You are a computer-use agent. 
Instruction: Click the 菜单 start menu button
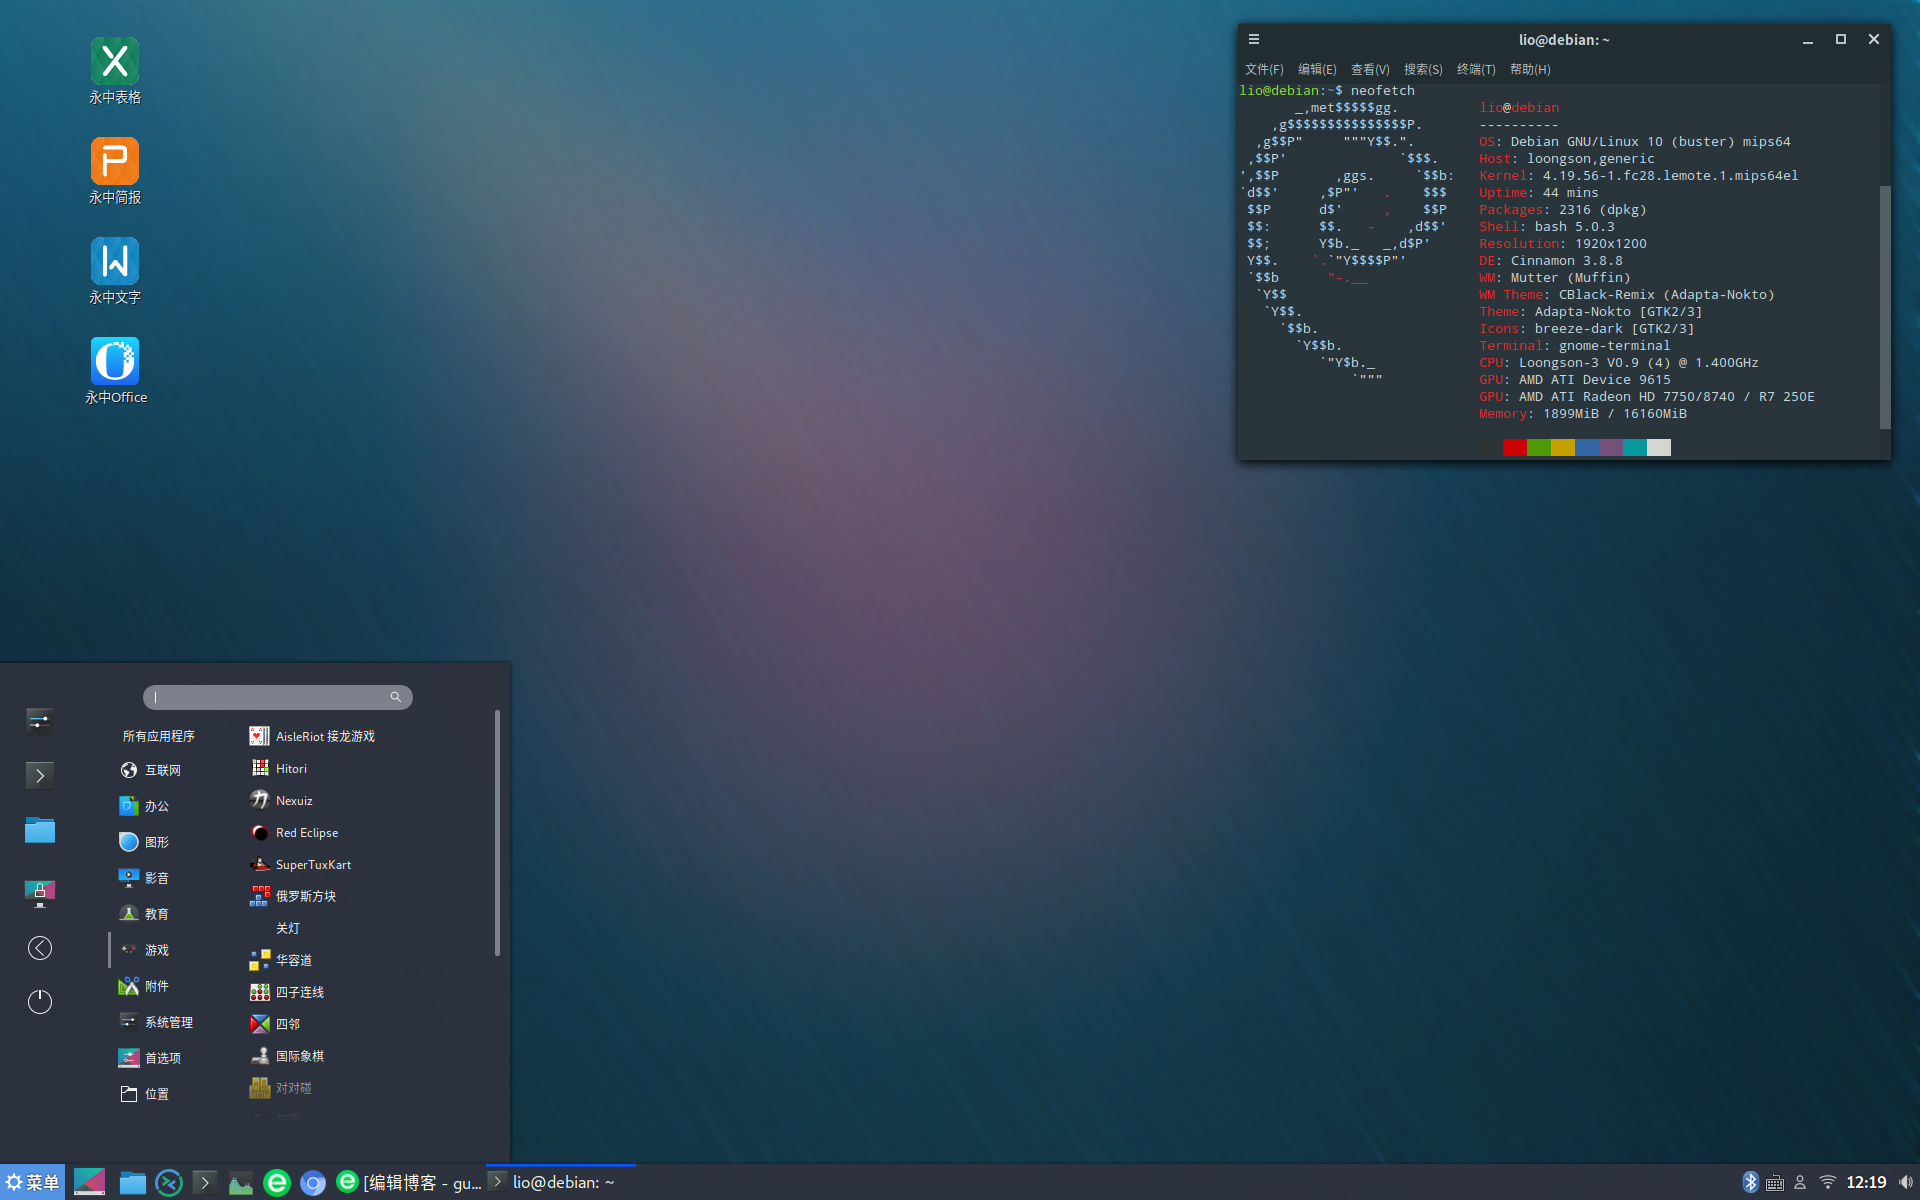pos(32,1182)
